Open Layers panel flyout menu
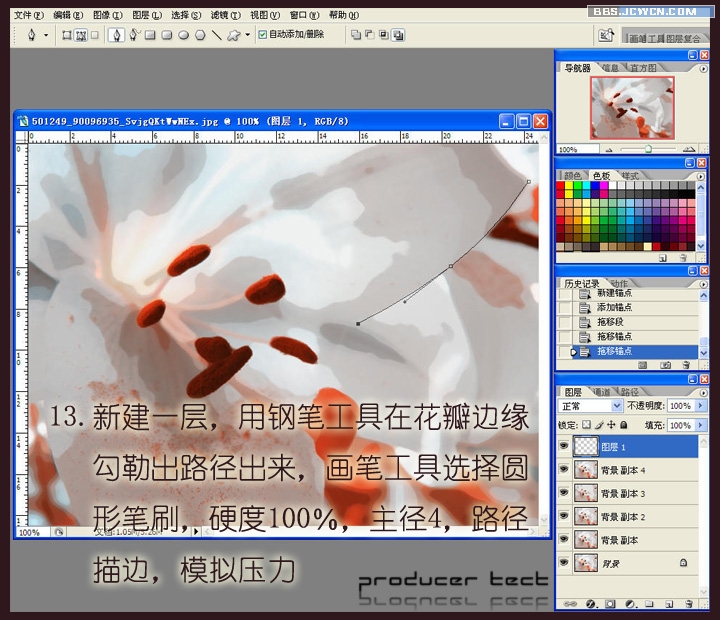The height and width of the screenshot is (620, 720). tap(703, 393)
